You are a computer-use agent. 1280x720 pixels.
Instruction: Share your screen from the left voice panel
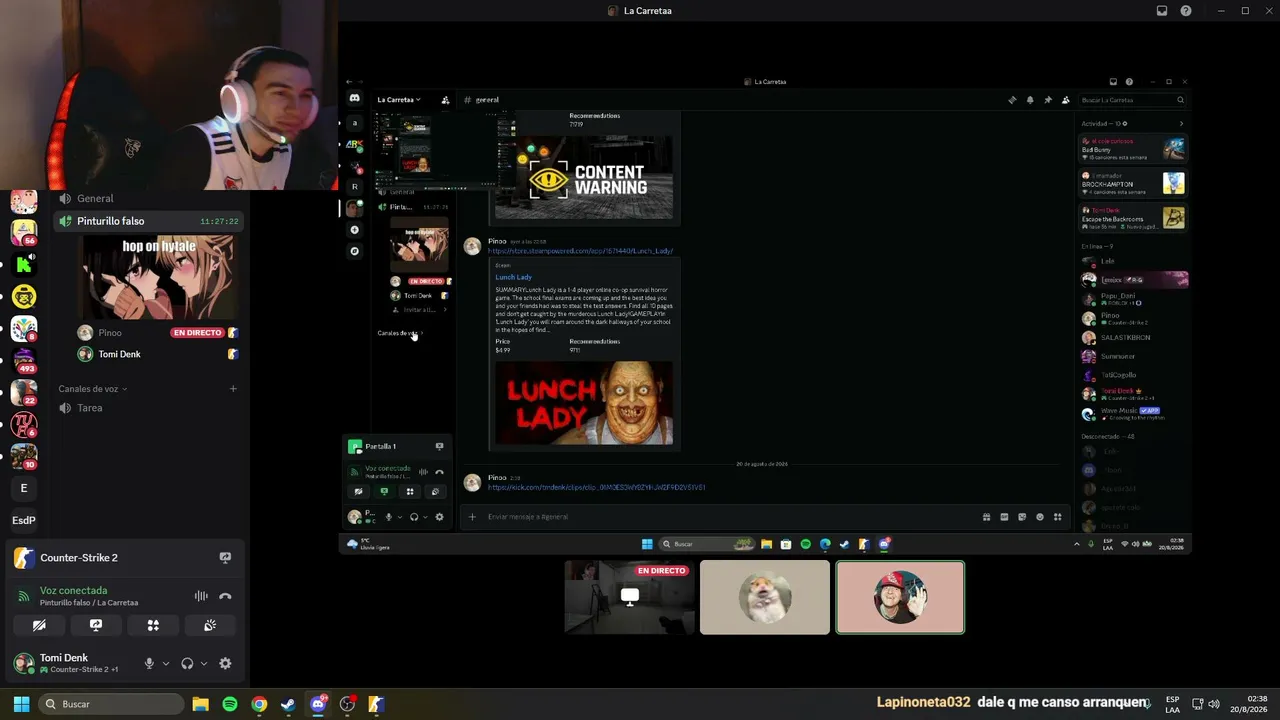[96, 625]
